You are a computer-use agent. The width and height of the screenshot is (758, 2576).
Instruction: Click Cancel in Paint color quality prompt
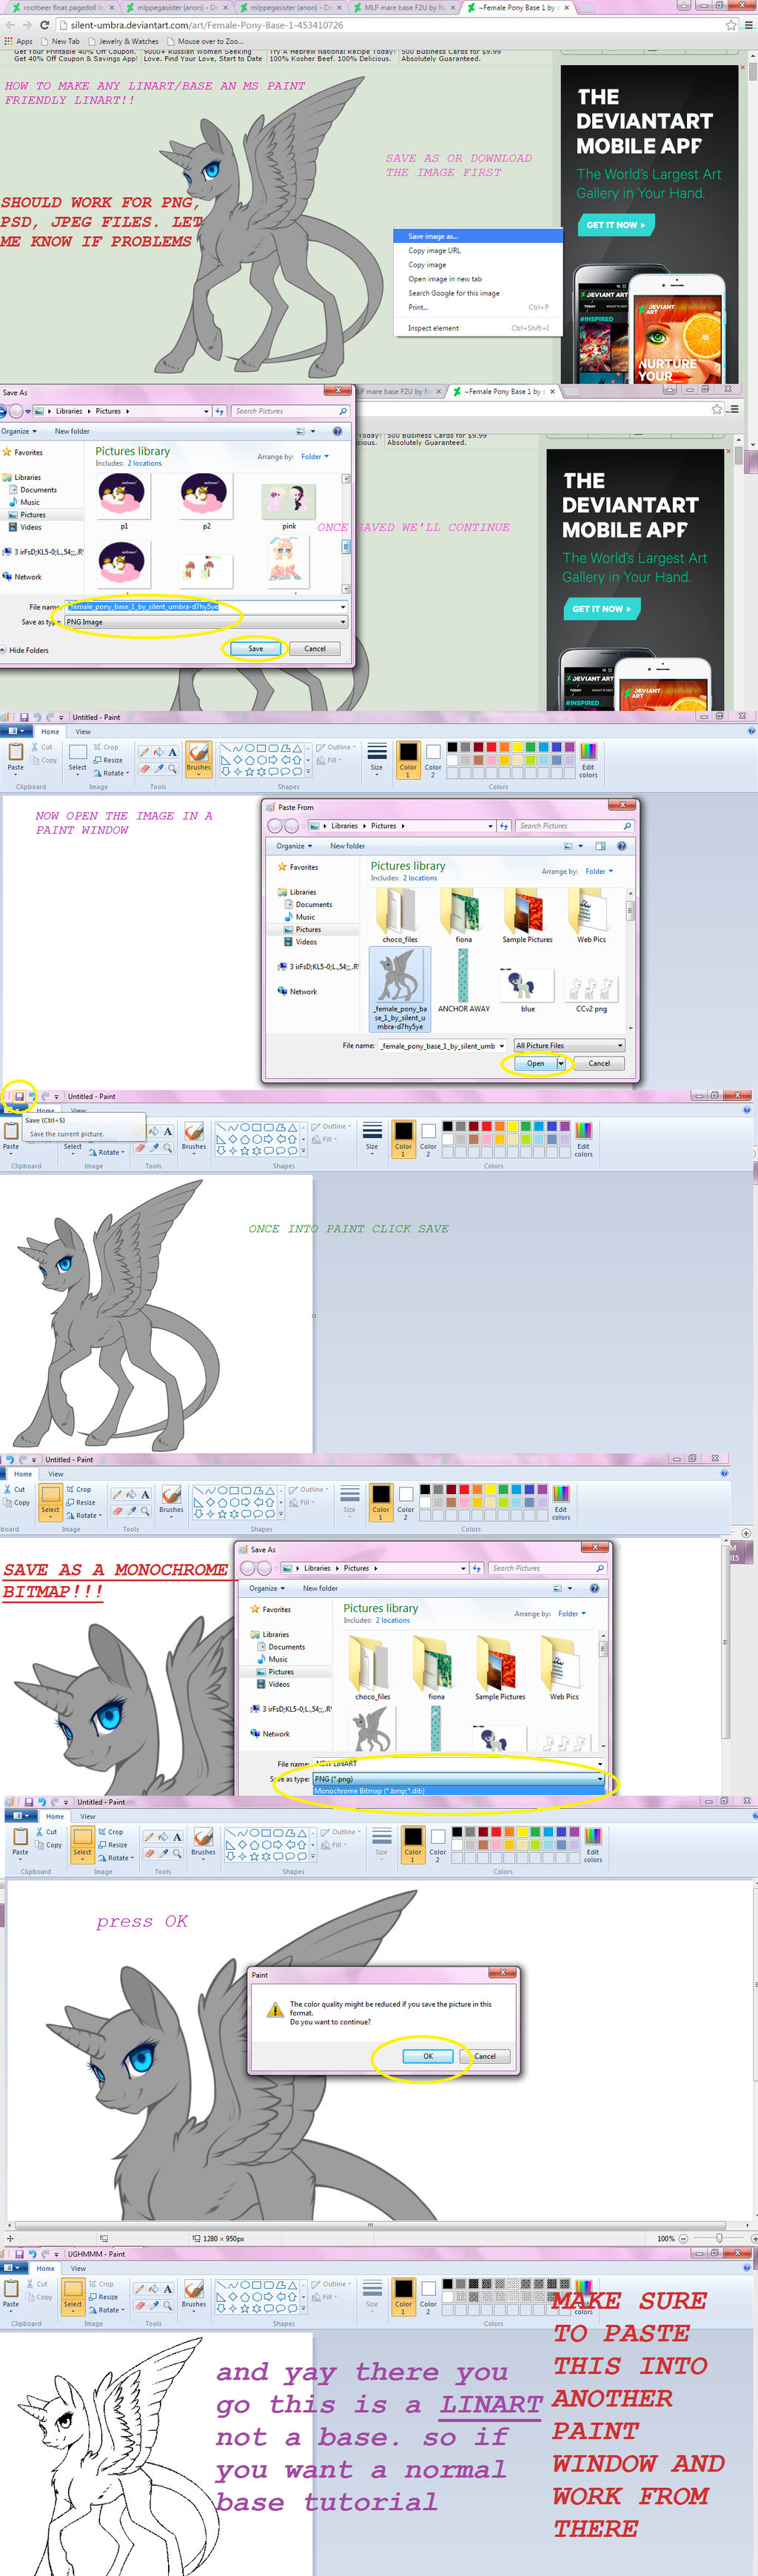pos(485,2056)
